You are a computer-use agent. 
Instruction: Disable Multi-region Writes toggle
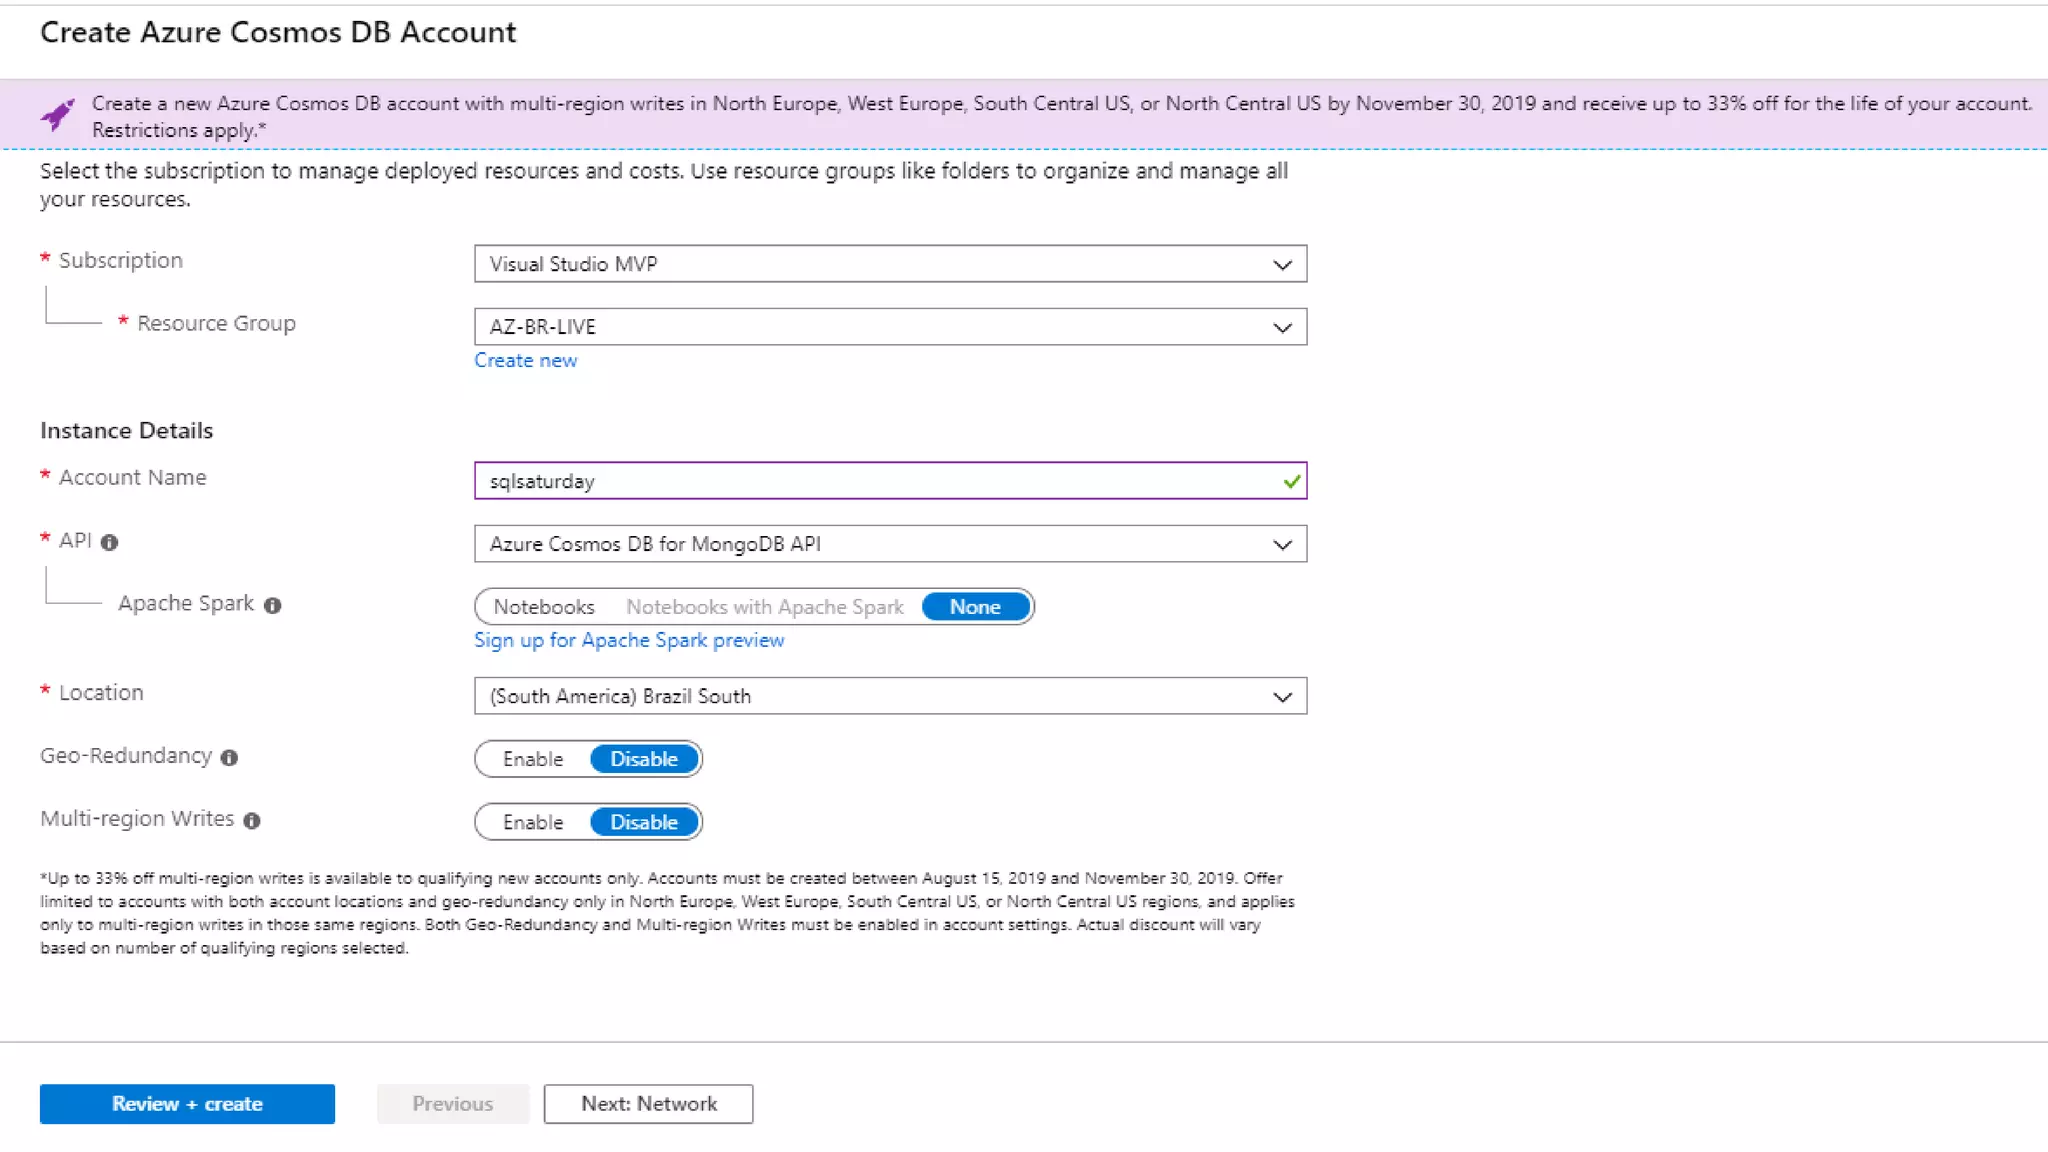(644, 822)
